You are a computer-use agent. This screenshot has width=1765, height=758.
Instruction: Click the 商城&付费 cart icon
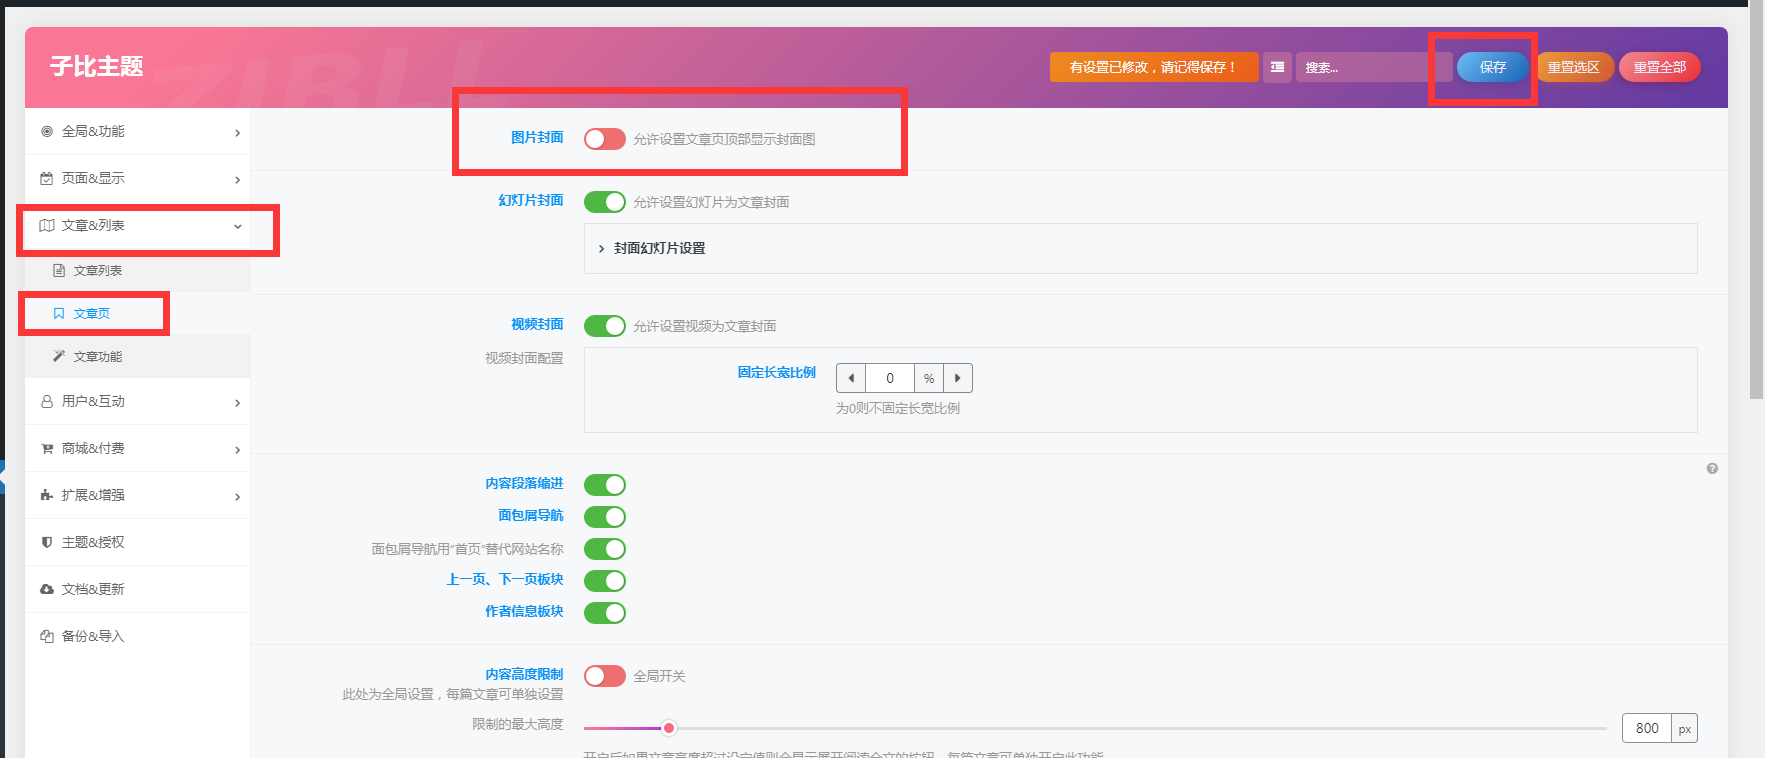47,448
